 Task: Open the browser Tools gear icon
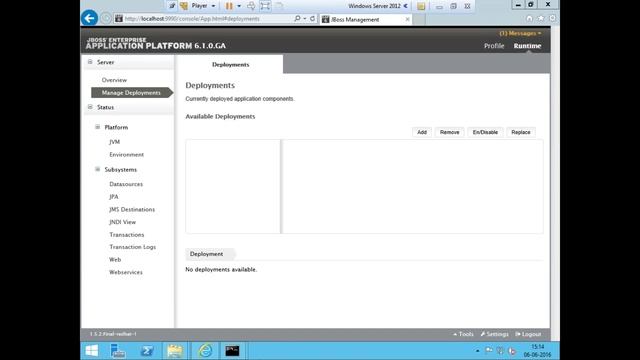coord(552,18)
